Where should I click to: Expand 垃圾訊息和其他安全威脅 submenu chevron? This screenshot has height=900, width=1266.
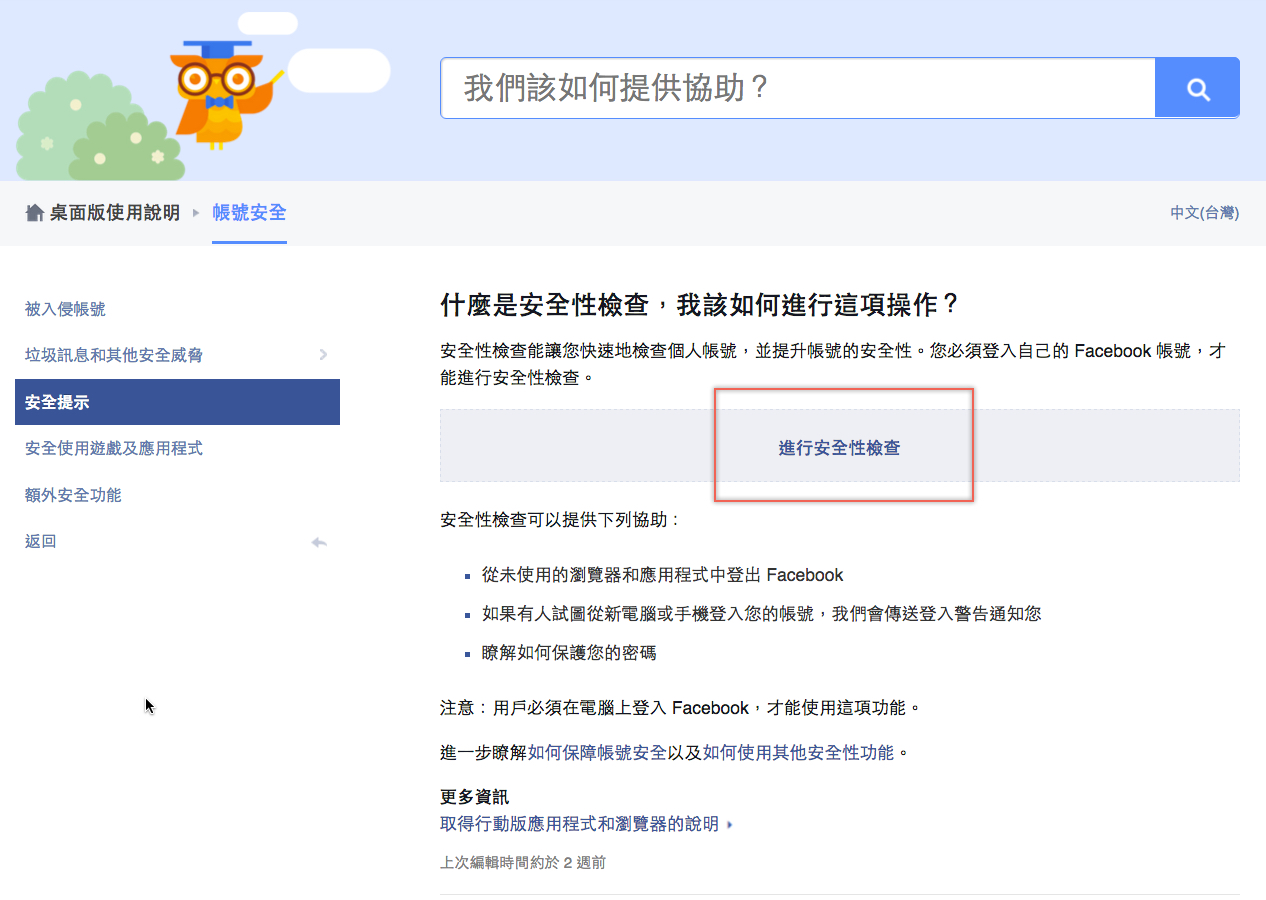coord(322,355)
